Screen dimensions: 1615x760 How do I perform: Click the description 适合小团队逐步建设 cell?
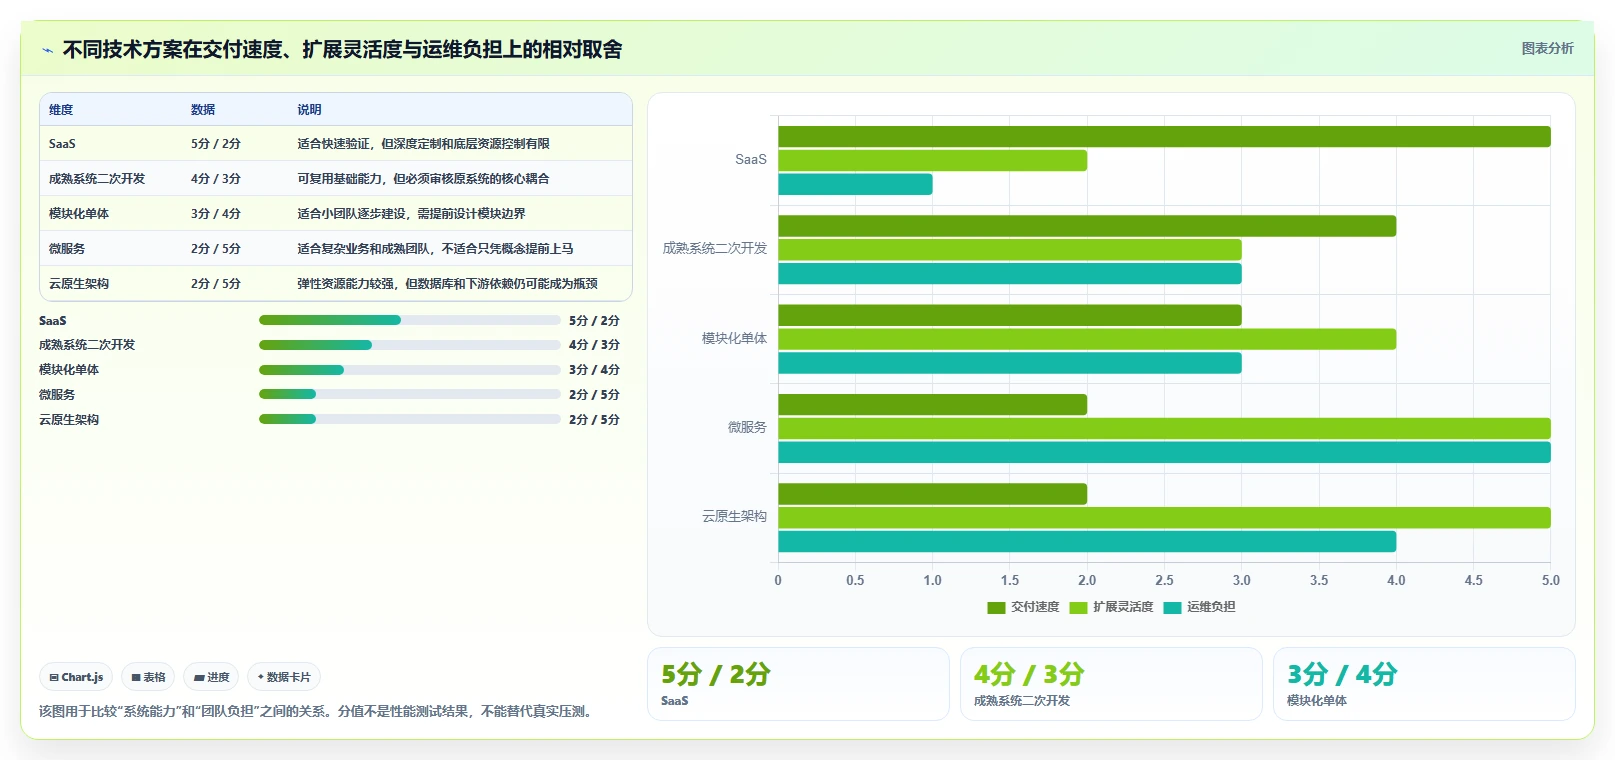pyautogui.click(x=411, y=214)
